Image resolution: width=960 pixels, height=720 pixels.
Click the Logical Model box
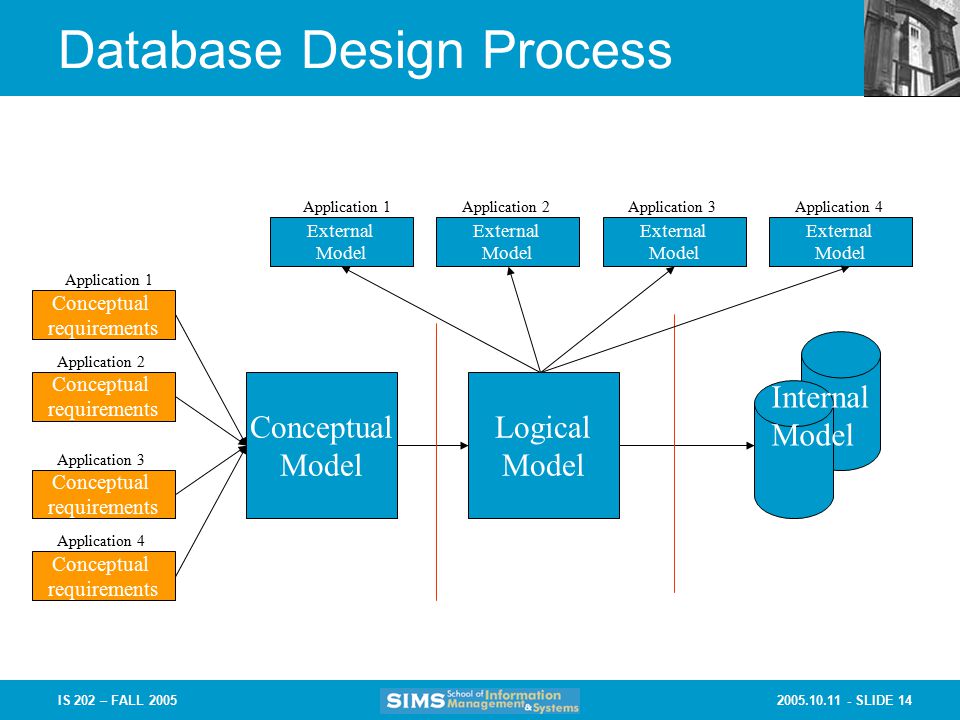point(544,445)
